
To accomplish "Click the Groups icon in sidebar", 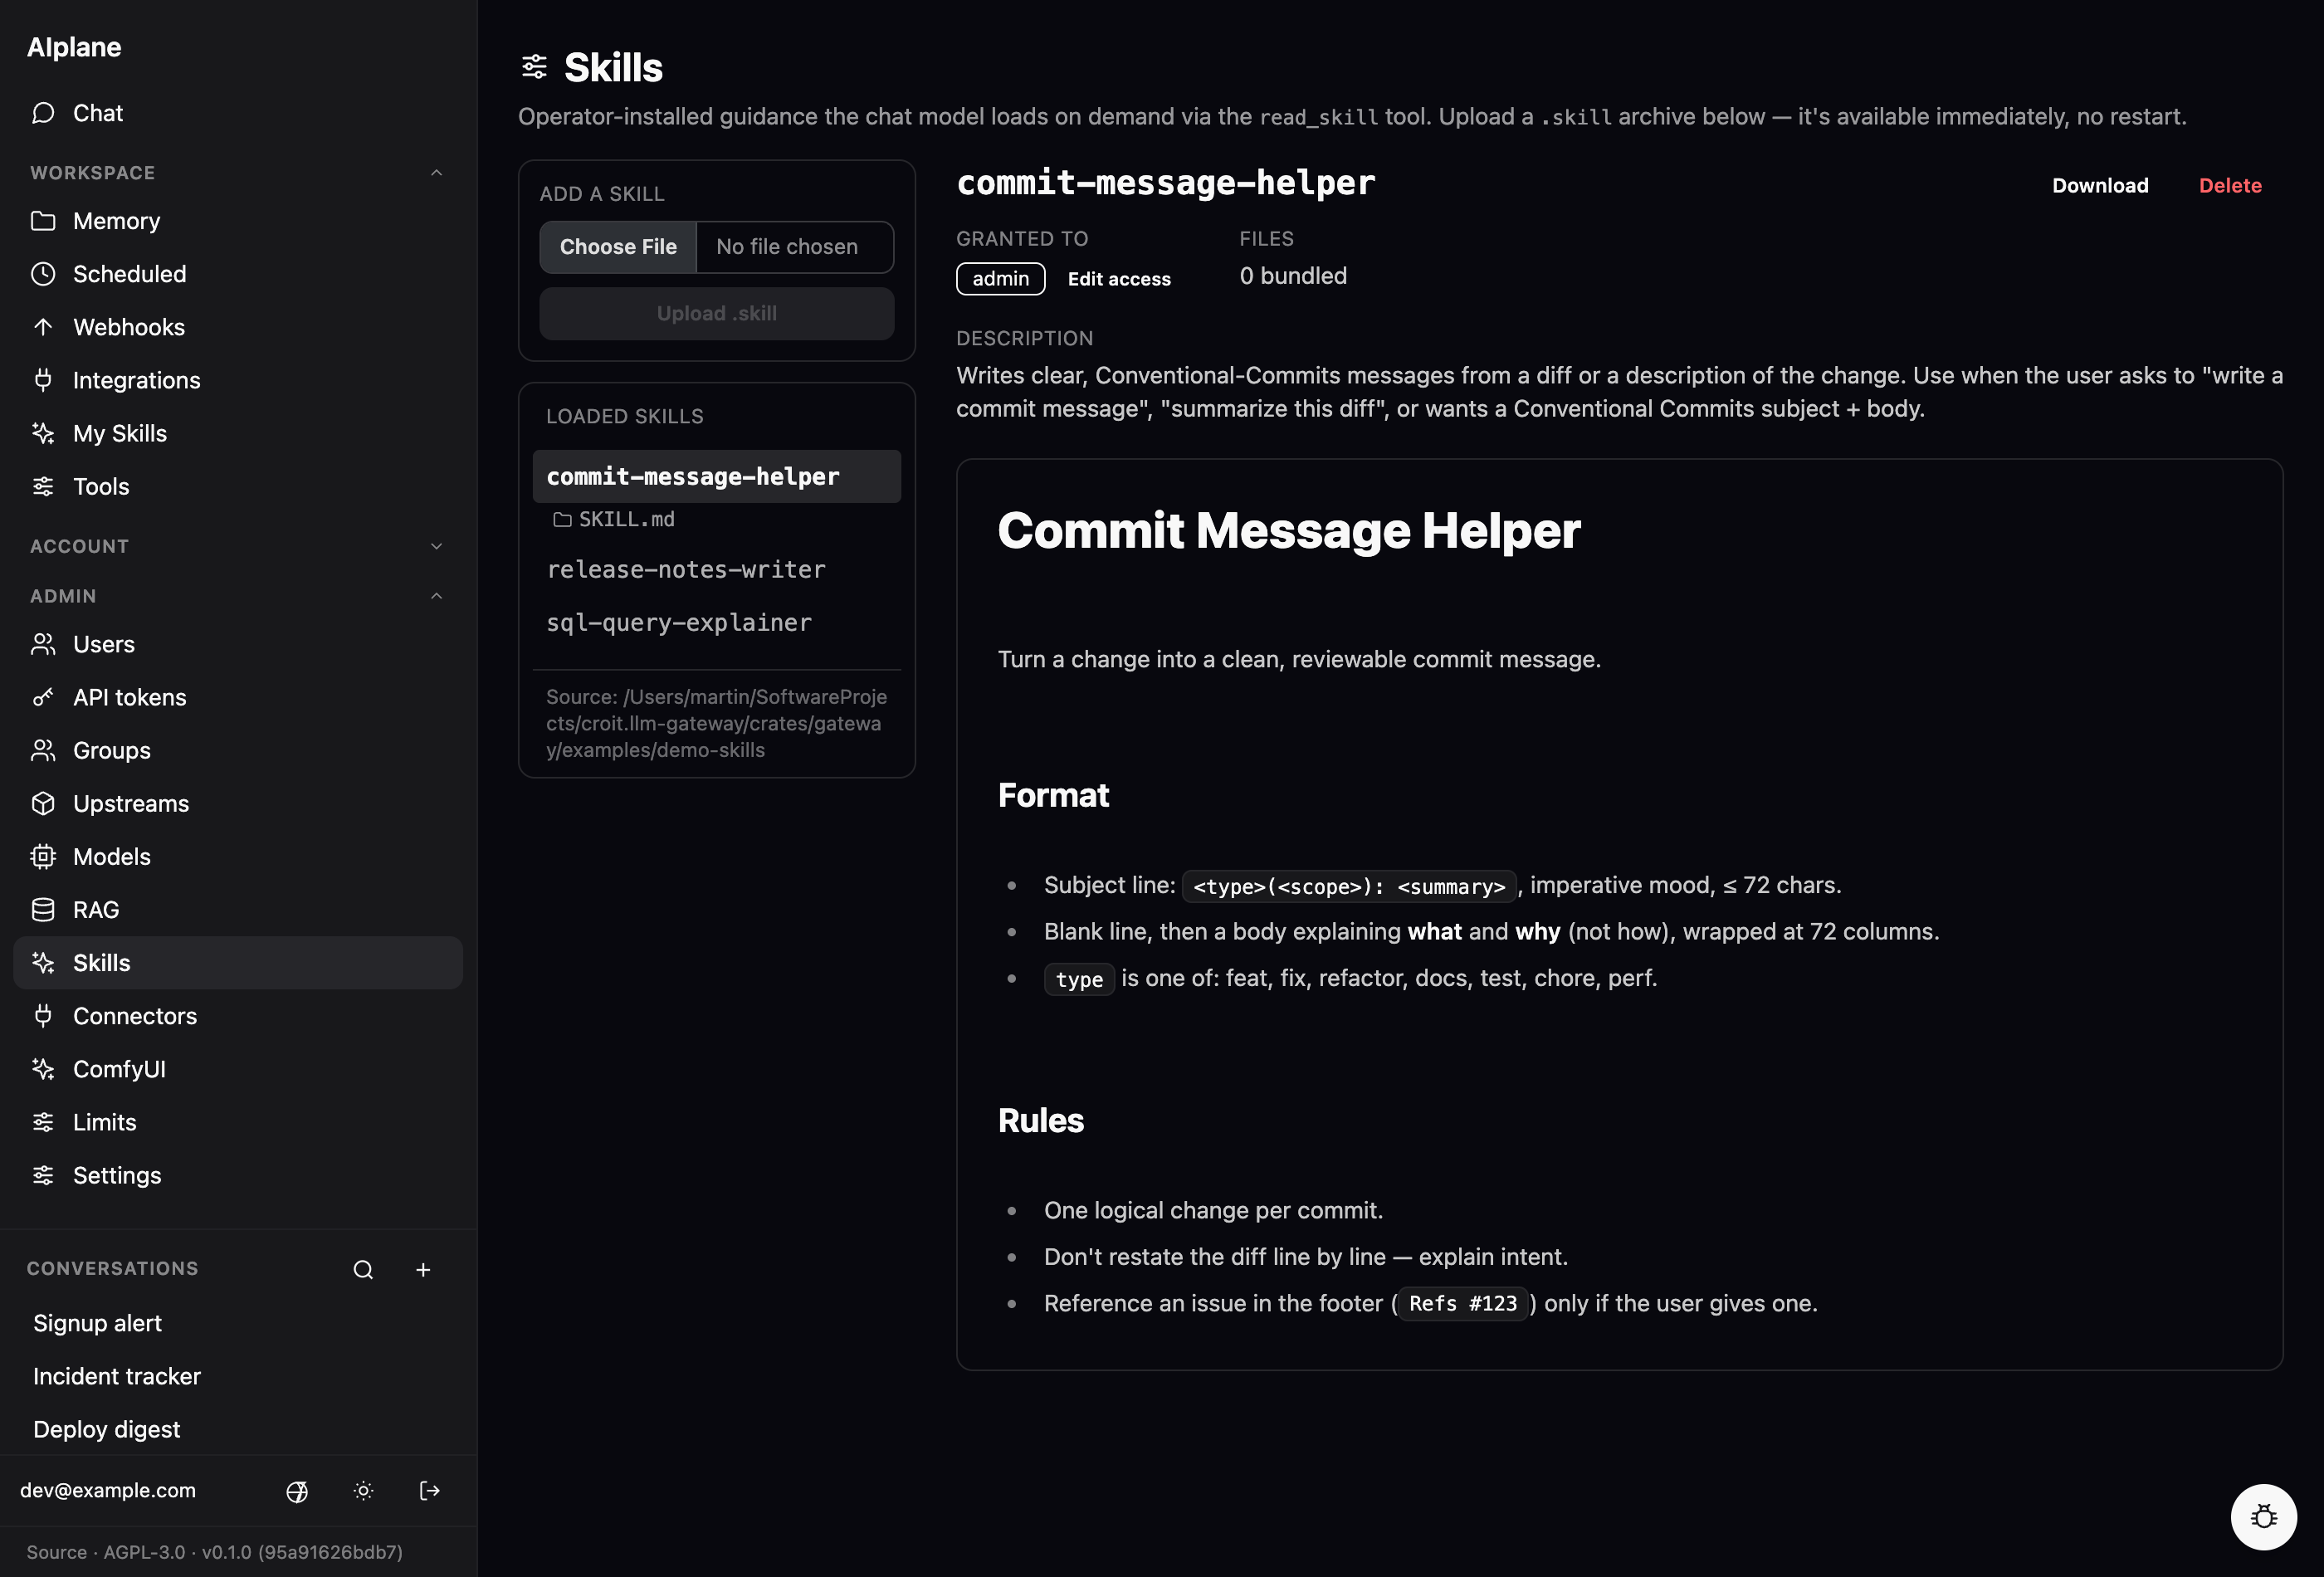I will [43, 750].
